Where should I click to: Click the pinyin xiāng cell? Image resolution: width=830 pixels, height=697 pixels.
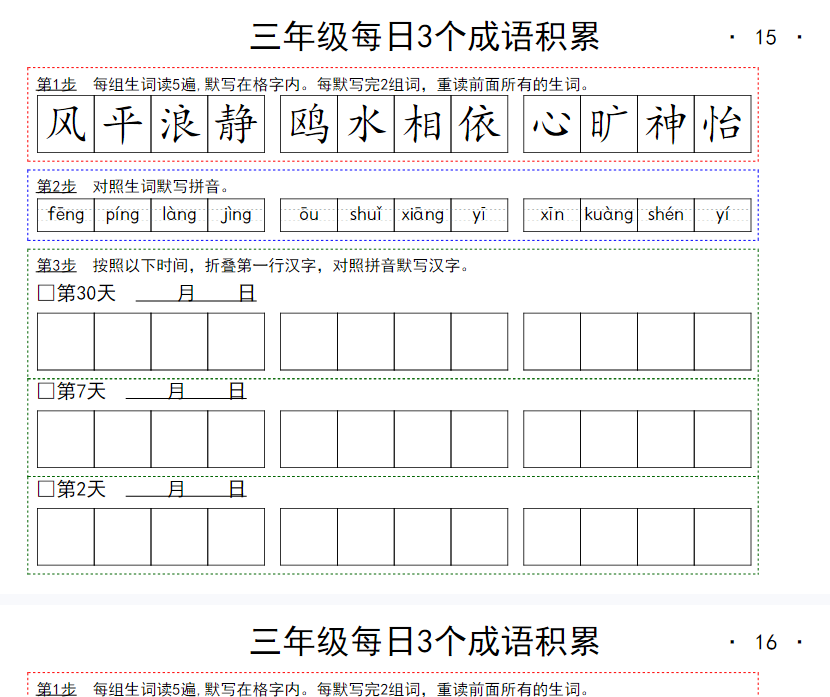(422, 215)
